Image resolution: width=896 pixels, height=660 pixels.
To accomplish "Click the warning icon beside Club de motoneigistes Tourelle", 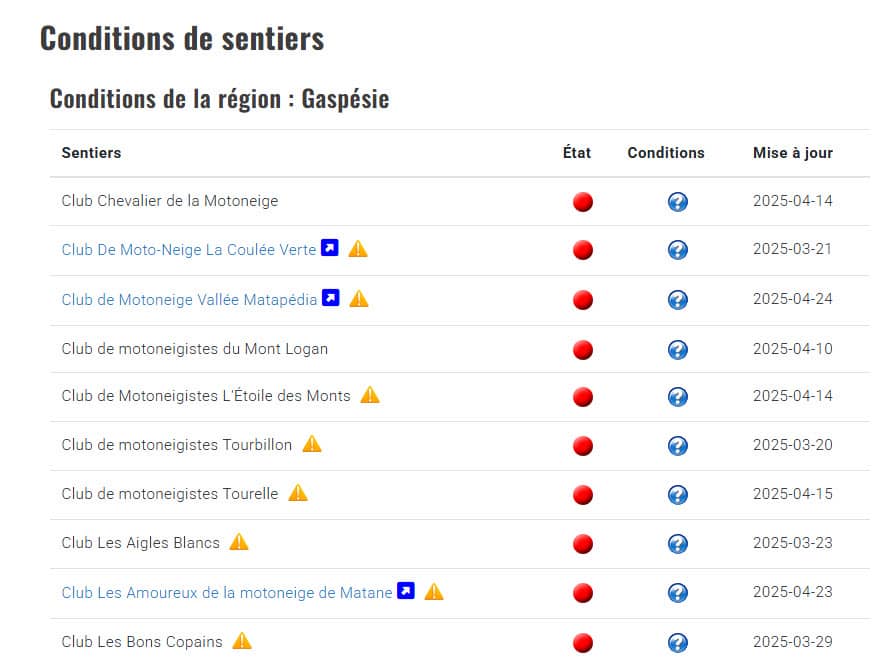I will click(296, 493).
